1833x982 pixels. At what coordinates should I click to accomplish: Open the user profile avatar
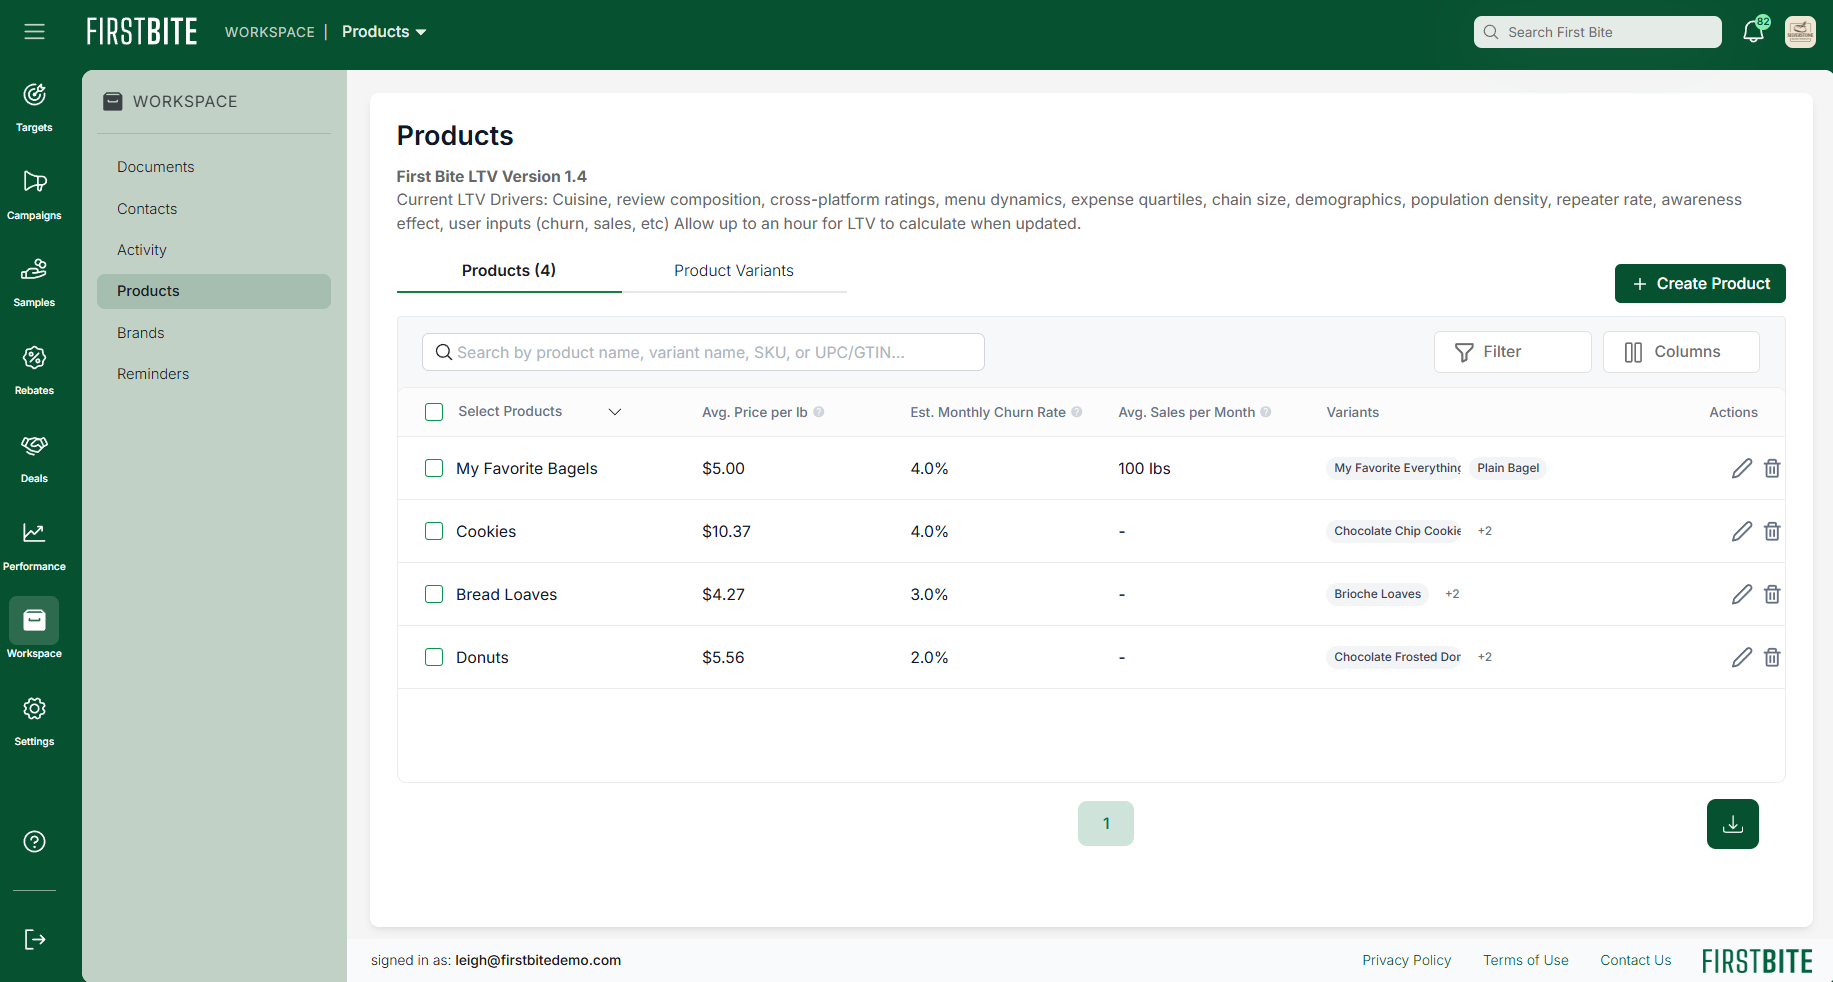click(1800, 31)
